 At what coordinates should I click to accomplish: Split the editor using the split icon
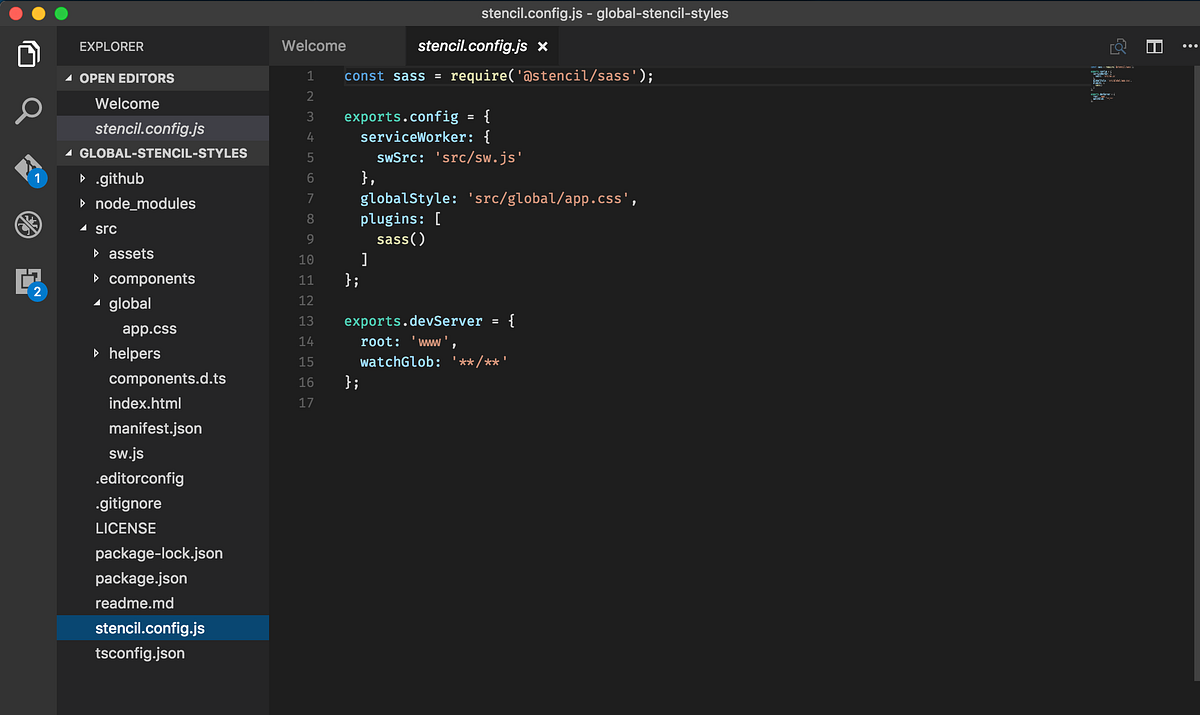pos(1154,46)
